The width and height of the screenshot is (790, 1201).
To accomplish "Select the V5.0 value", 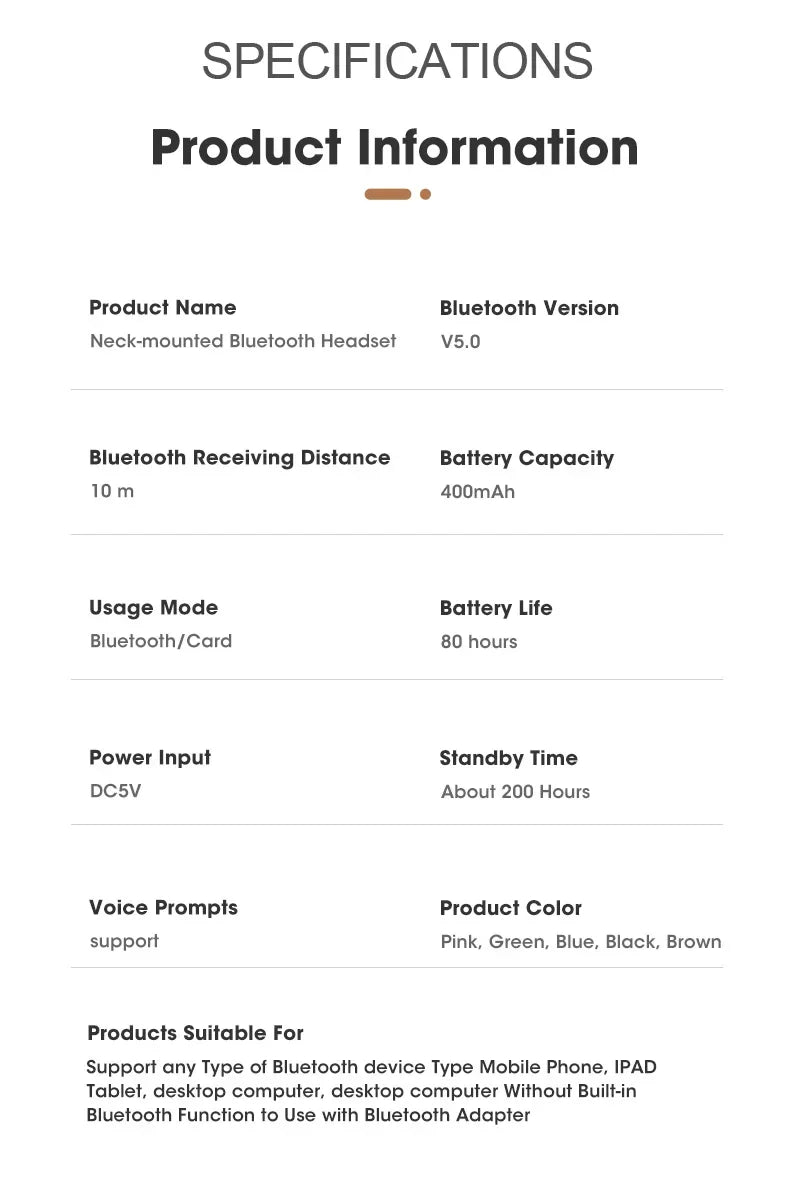I will click(x=460, y=342).
